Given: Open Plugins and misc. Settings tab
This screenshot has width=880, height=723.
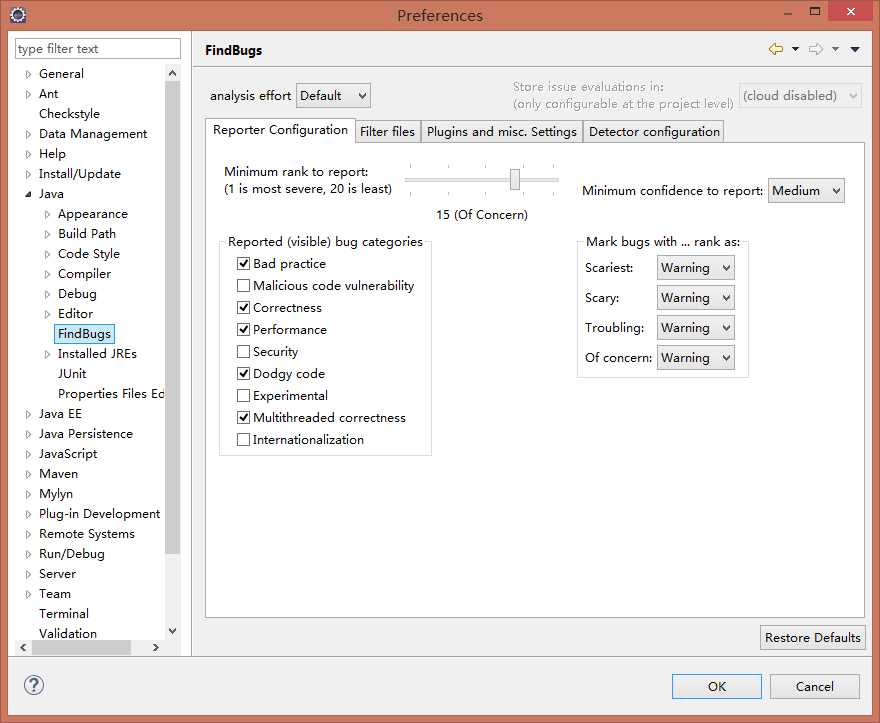Looking at the screenshot, I should click(501, 131).
